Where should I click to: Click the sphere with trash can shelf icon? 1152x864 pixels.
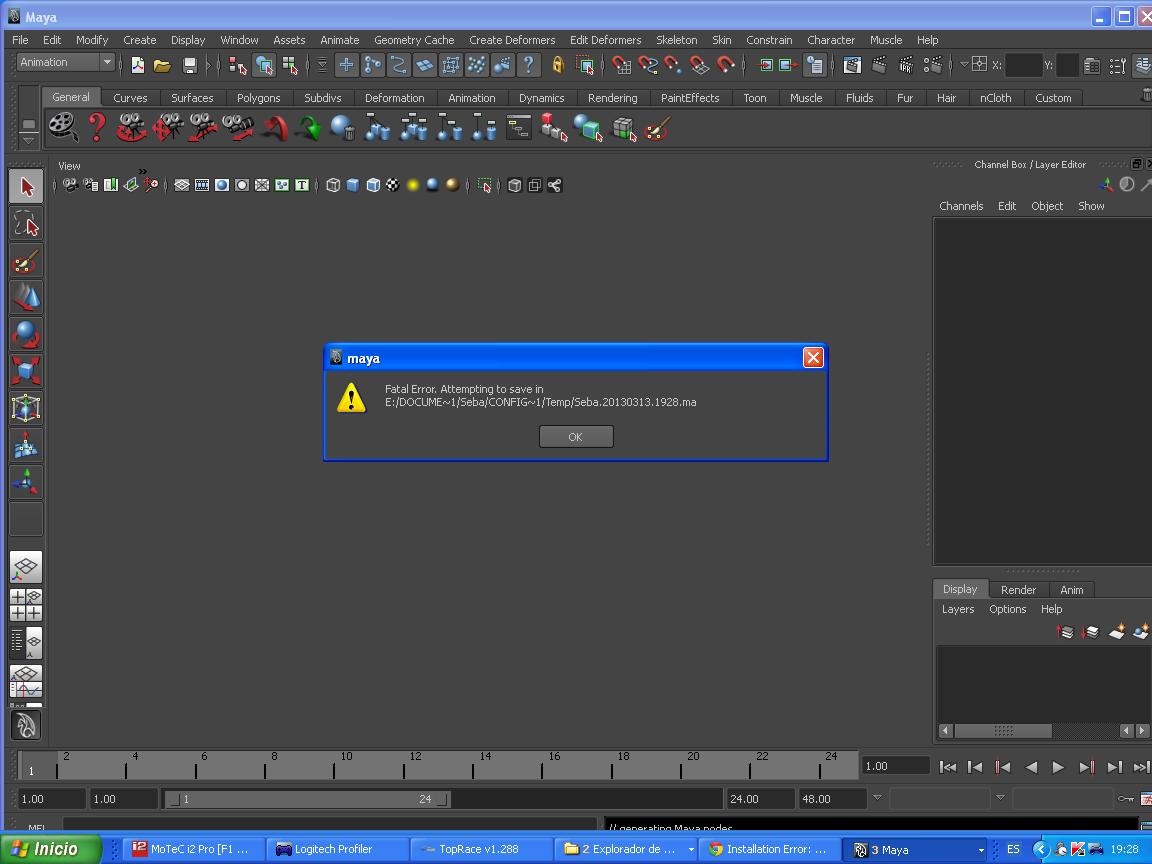[x=342, y=128]
